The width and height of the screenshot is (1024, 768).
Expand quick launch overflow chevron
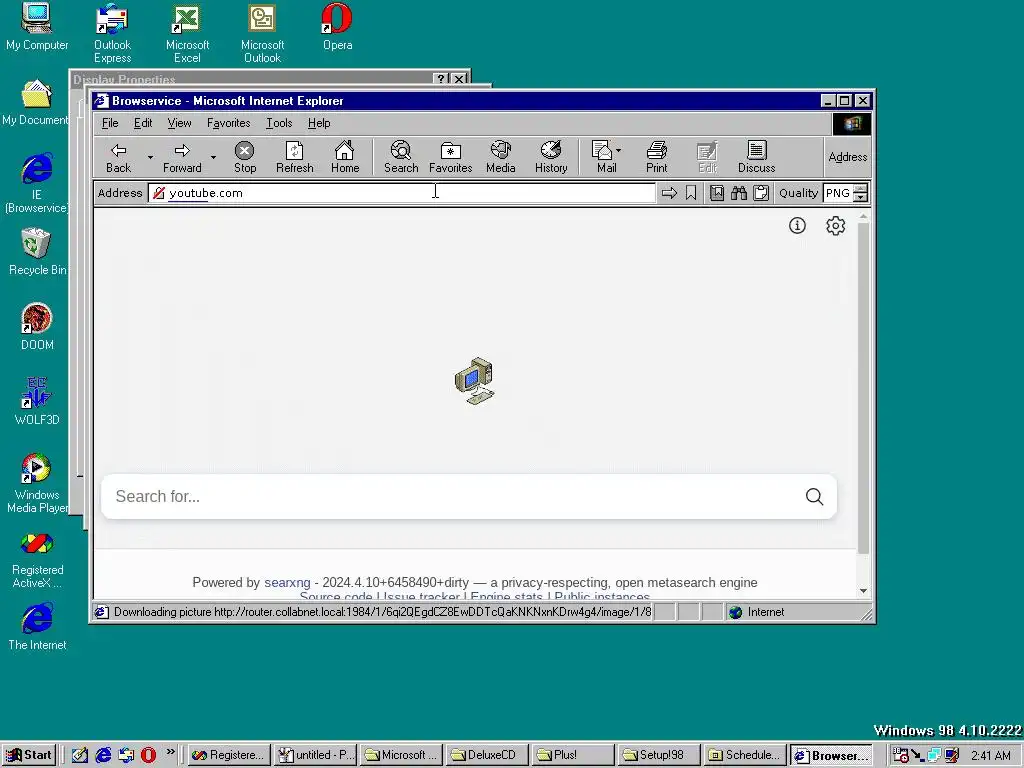coord(170,752)
